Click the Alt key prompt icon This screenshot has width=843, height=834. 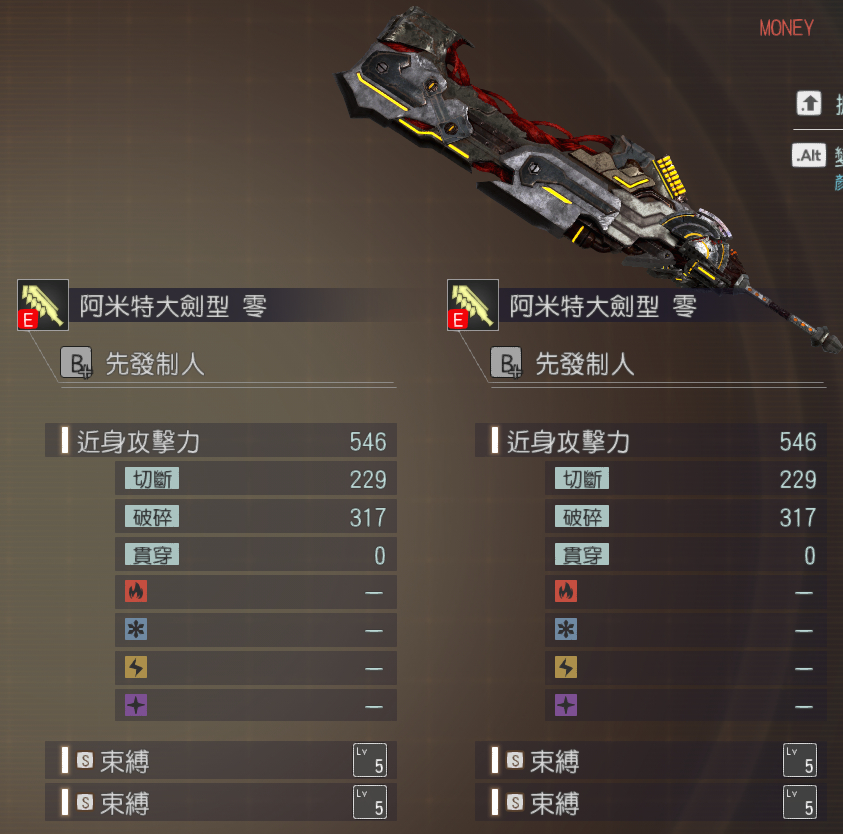coord(809,155)
